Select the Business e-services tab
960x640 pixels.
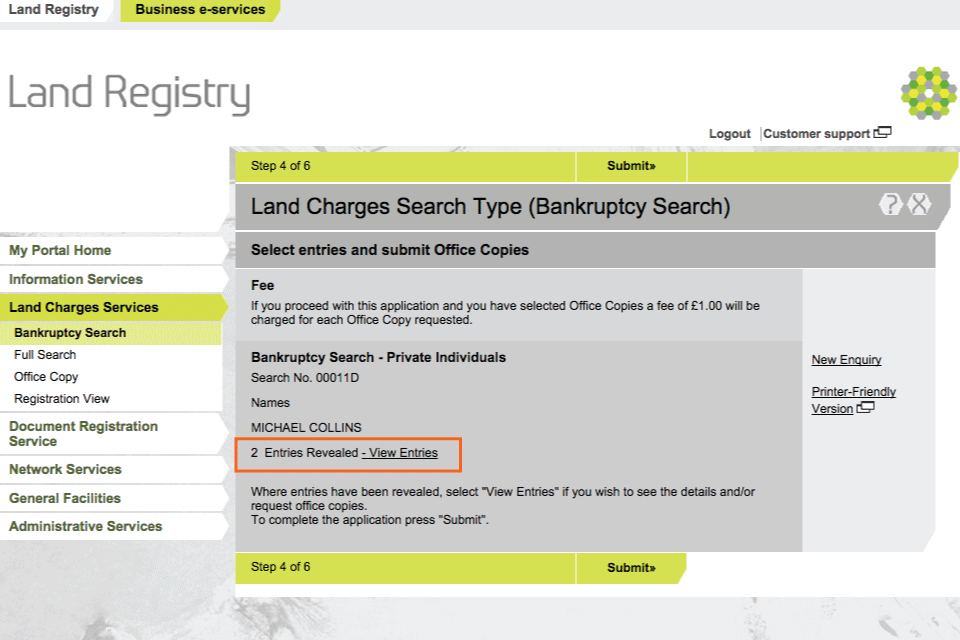200,10
